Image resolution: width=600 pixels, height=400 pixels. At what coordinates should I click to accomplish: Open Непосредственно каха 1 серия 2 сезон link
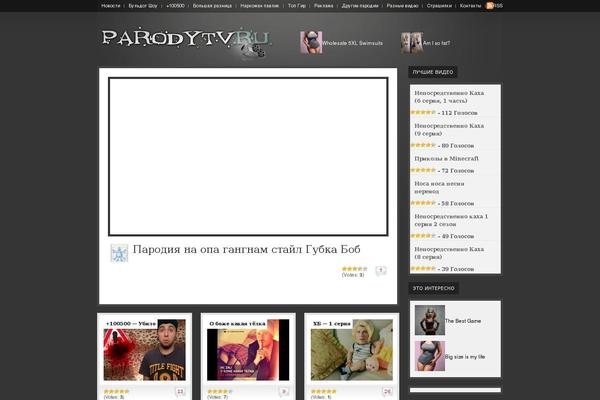pos(451,220)
